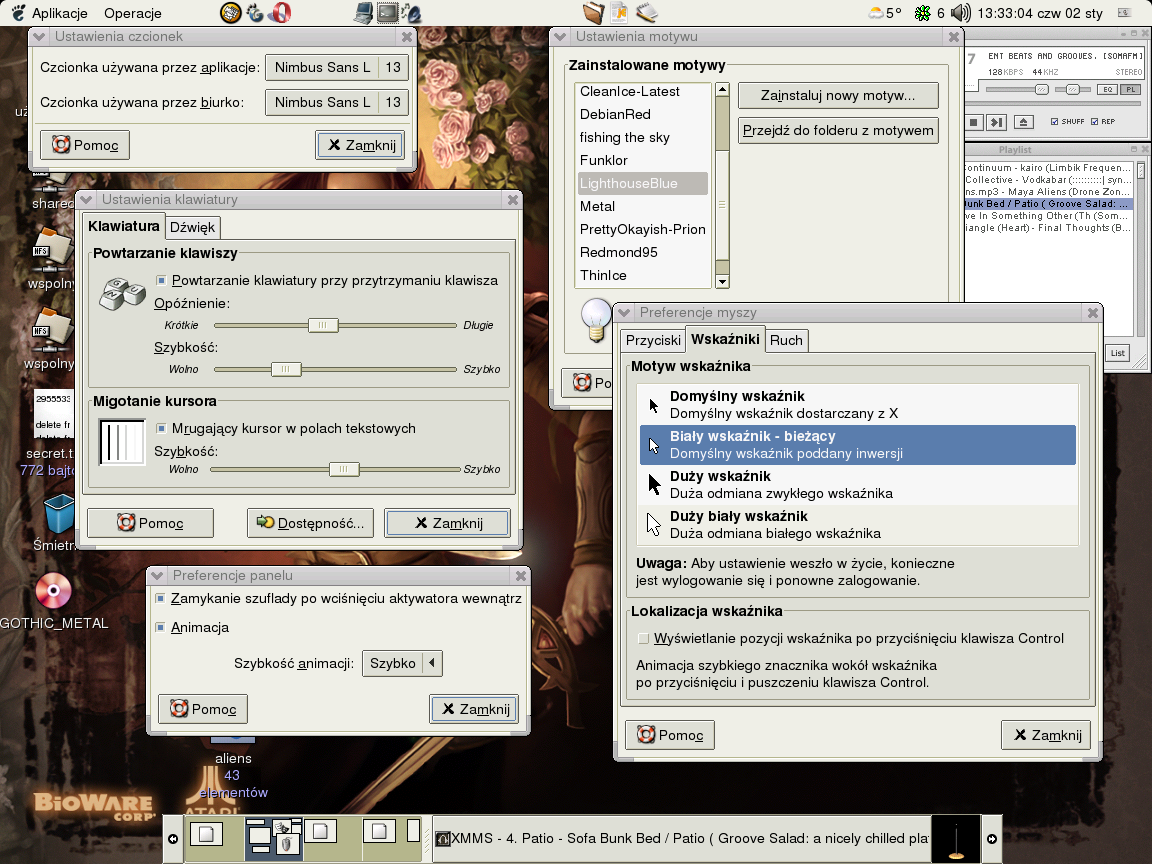This screenshot has height=864, width=1152.
Task: Switch to the fourth workspace in the pager
Action: (390, 839)
